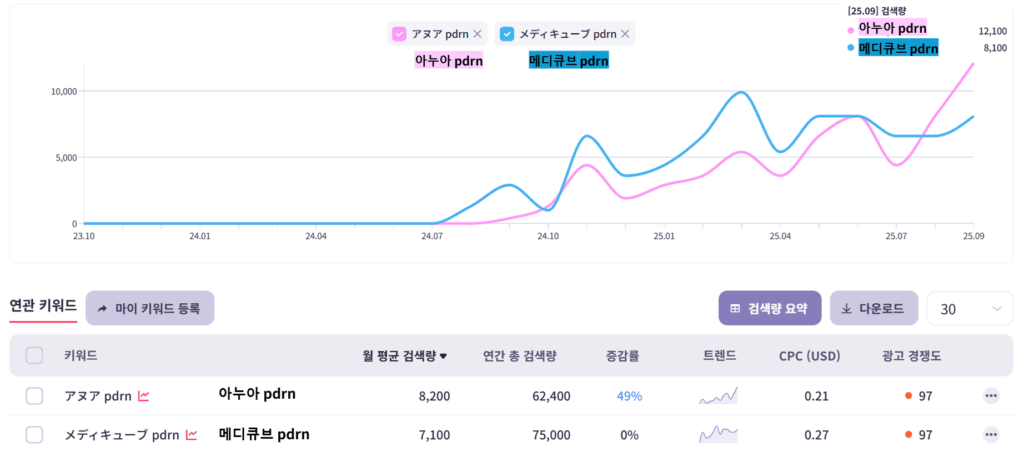Switch to 연관 키워드 tab
Image resolution: width=1024 pixels, height=452 pixels.
click(42, 305)
